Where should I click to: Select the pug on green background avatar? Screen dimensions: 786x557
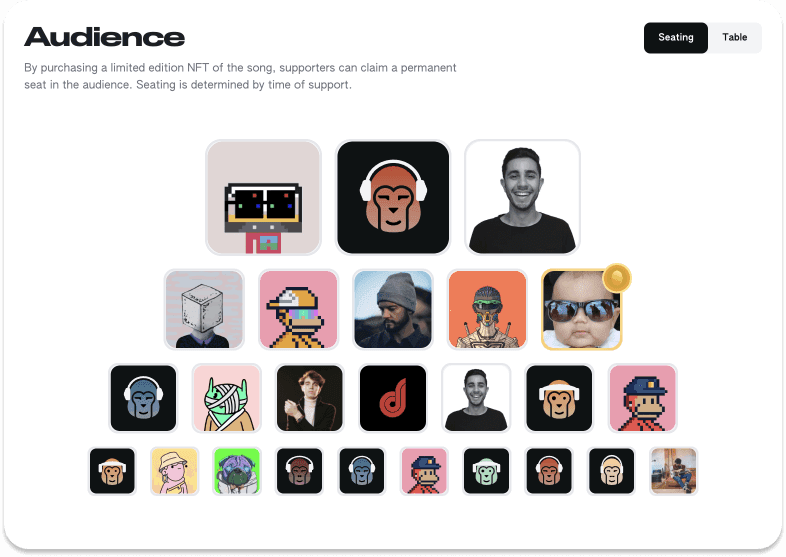coord(237,471)
